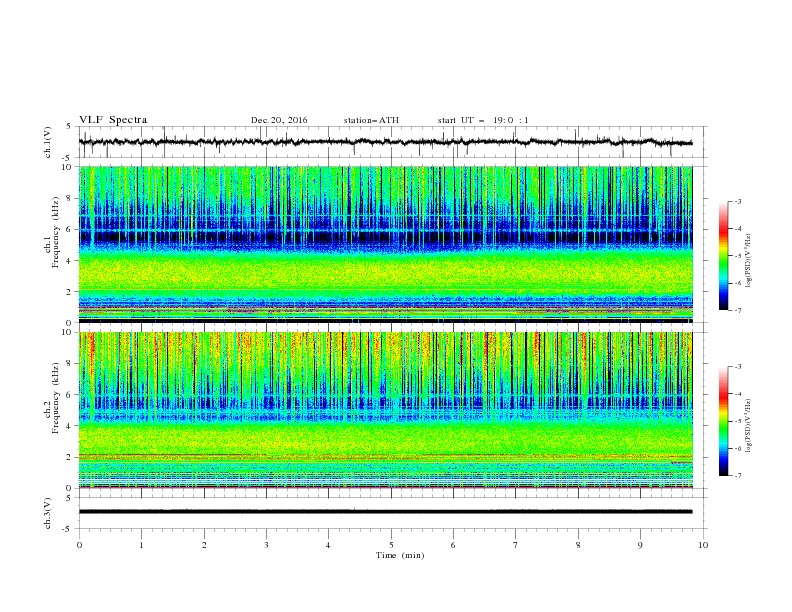Click the ch.2 spectrogram color scale bar
The image size is (792, 612).
pos(723,421)
